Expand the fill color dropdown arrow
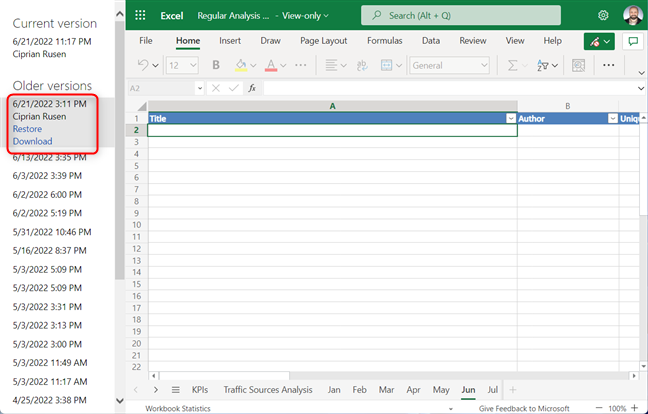 click(253, 65)
